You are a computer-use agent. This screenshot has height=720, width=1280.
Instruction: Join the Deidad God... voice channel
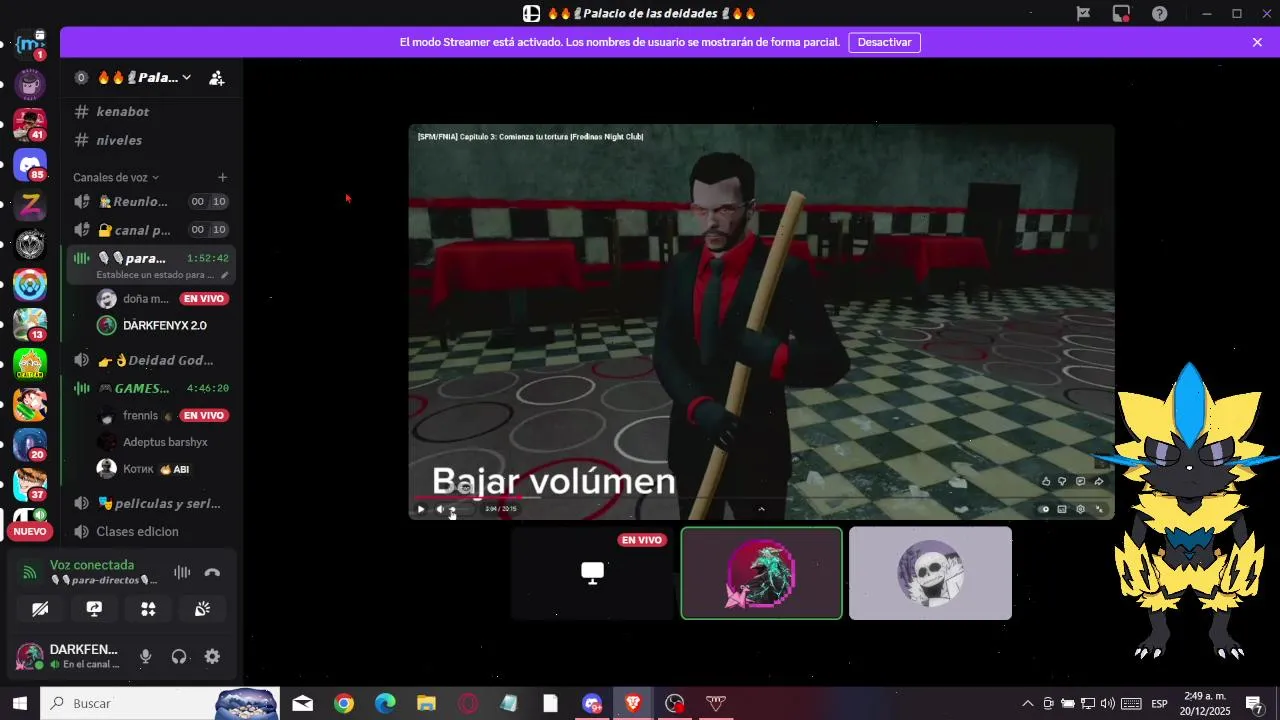coord(150,360)
